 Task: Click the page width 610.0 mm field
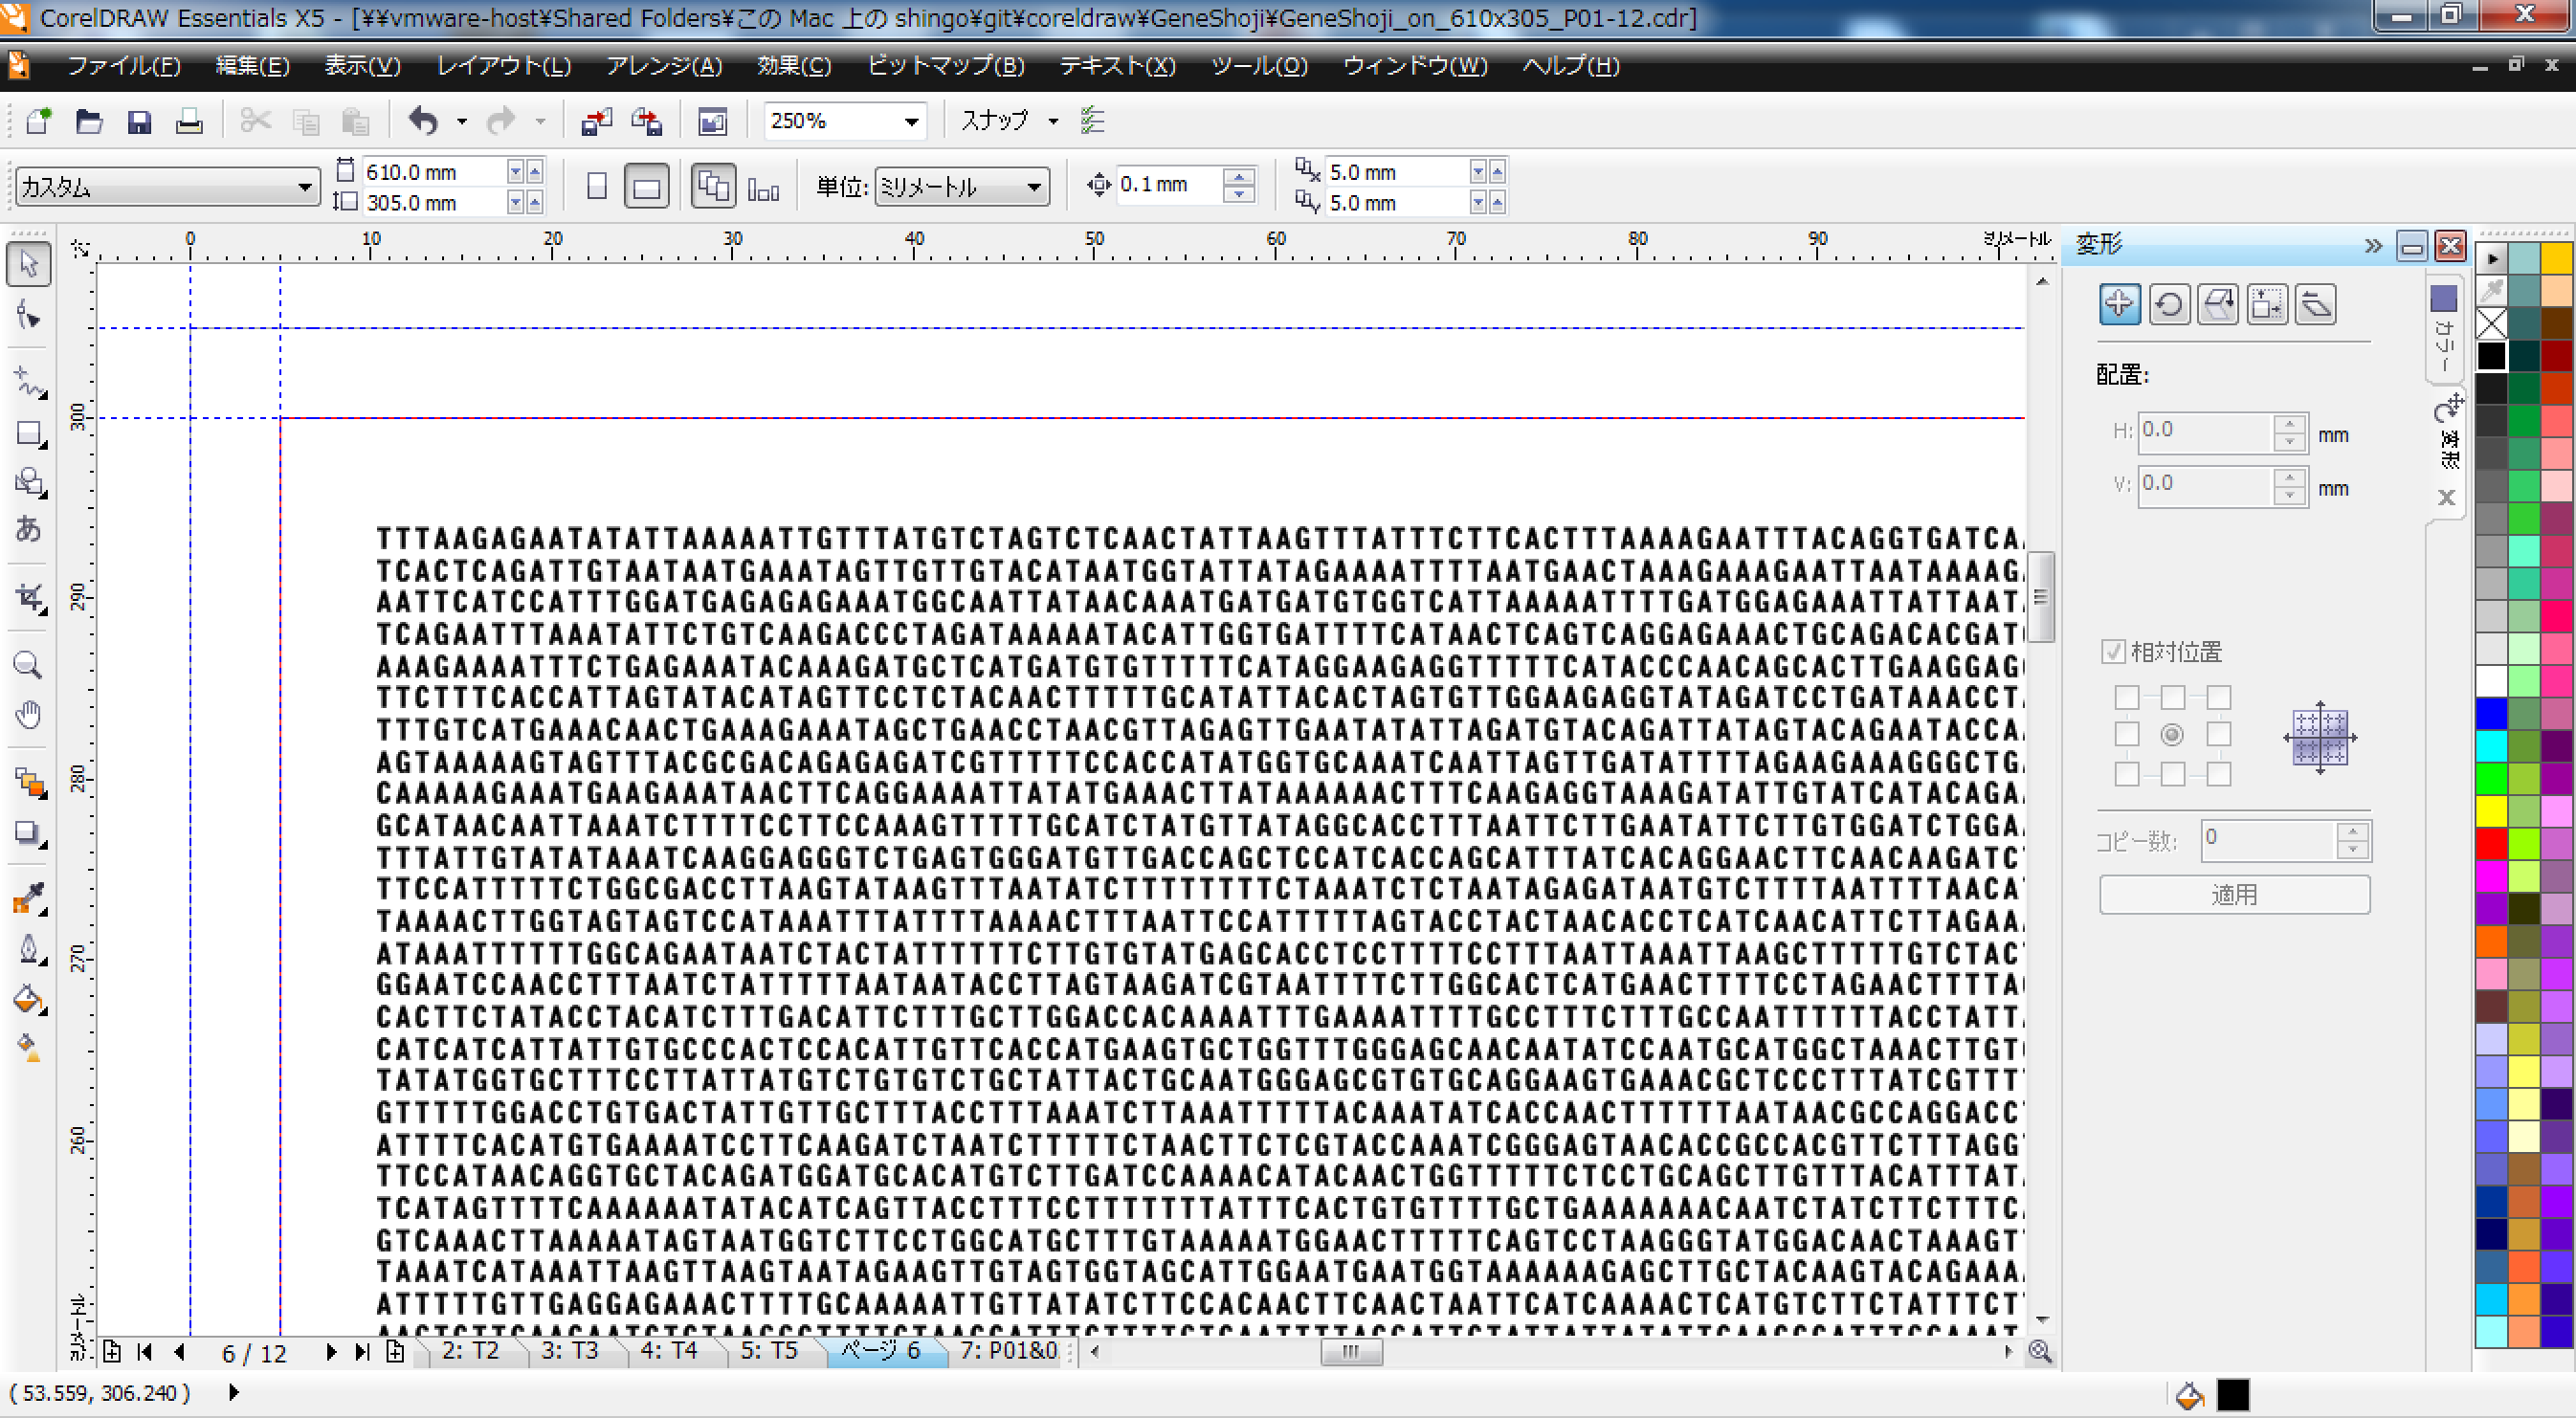tap(434, 172)
